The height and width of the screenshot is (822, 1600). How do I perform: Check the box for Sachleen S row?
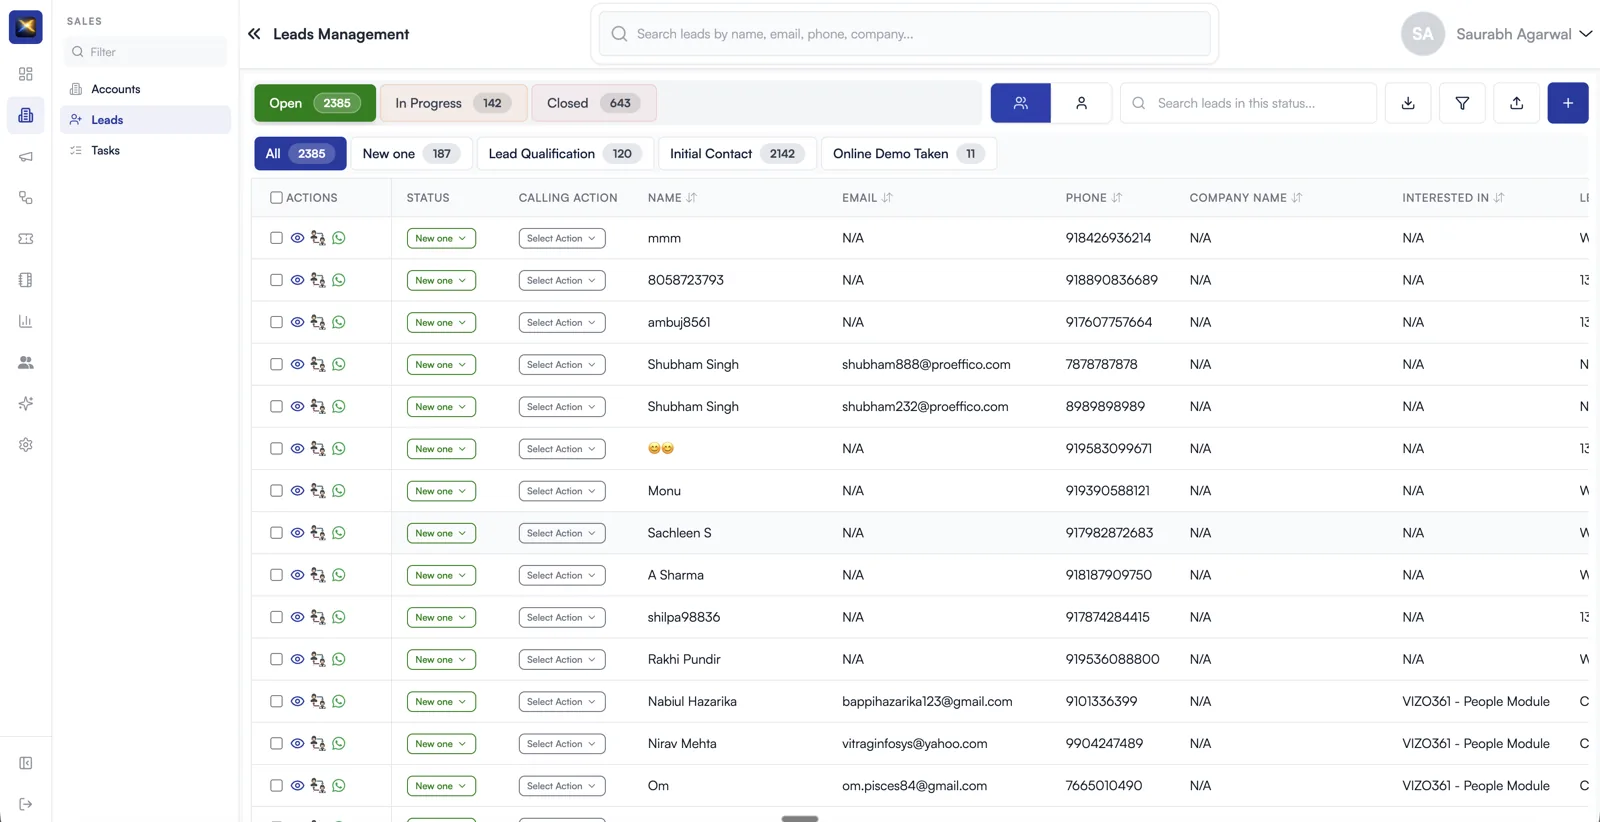coord(276,533)
